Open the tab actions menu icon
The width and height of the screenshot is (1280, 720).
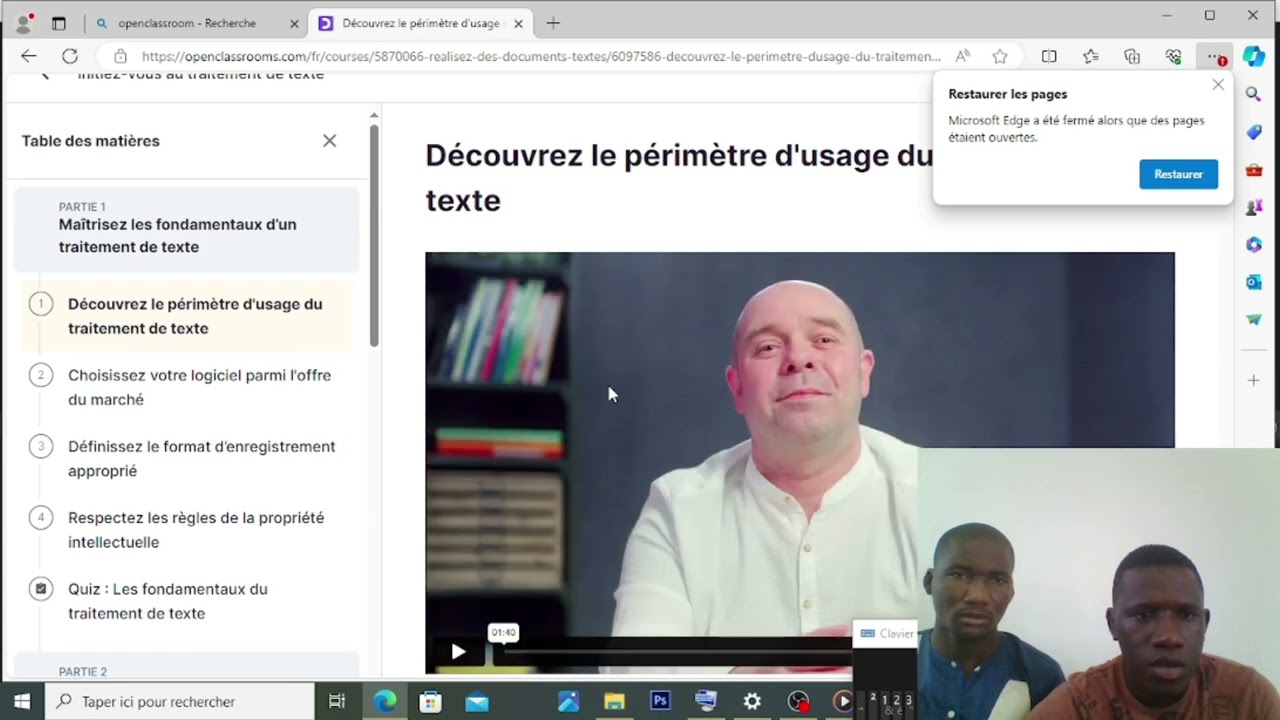(x=59, y=23)
